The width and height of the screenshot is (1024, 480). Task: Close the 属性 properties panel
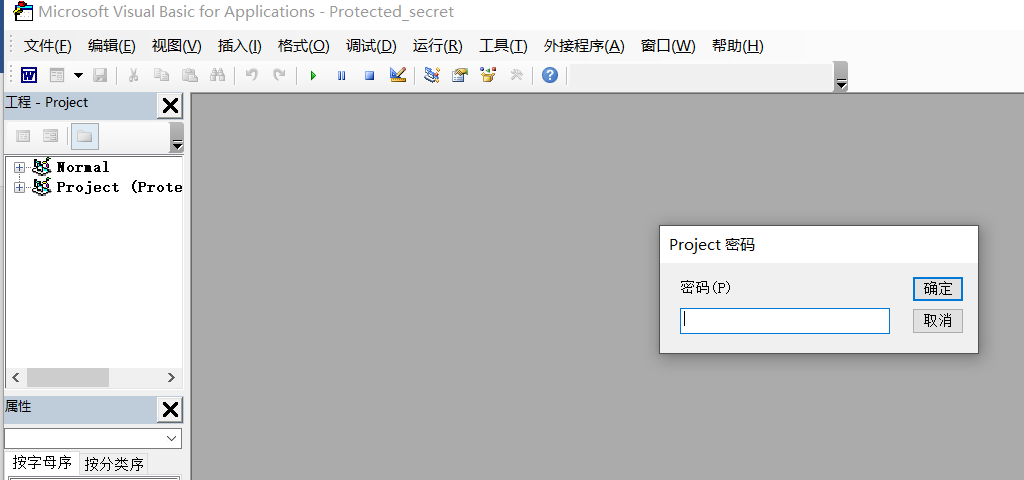[170, 409]
